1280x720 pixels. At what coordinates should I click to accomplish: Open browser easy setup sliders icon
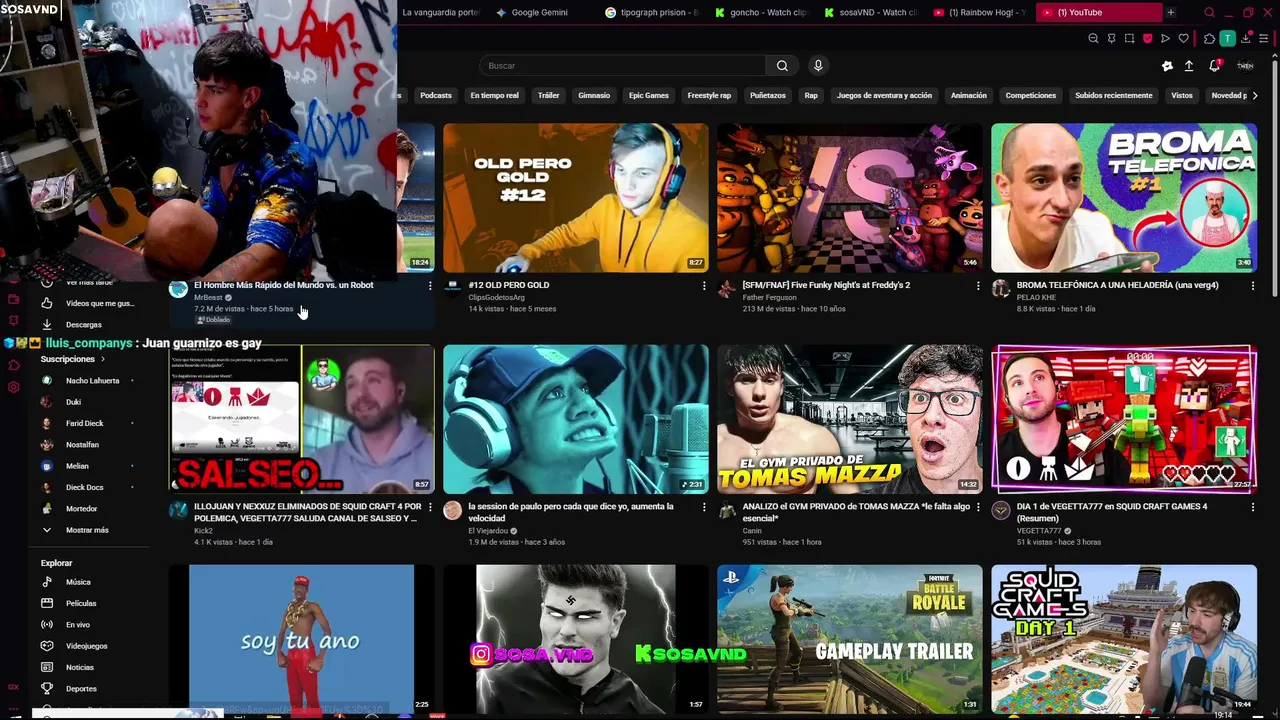(1263, 39)
